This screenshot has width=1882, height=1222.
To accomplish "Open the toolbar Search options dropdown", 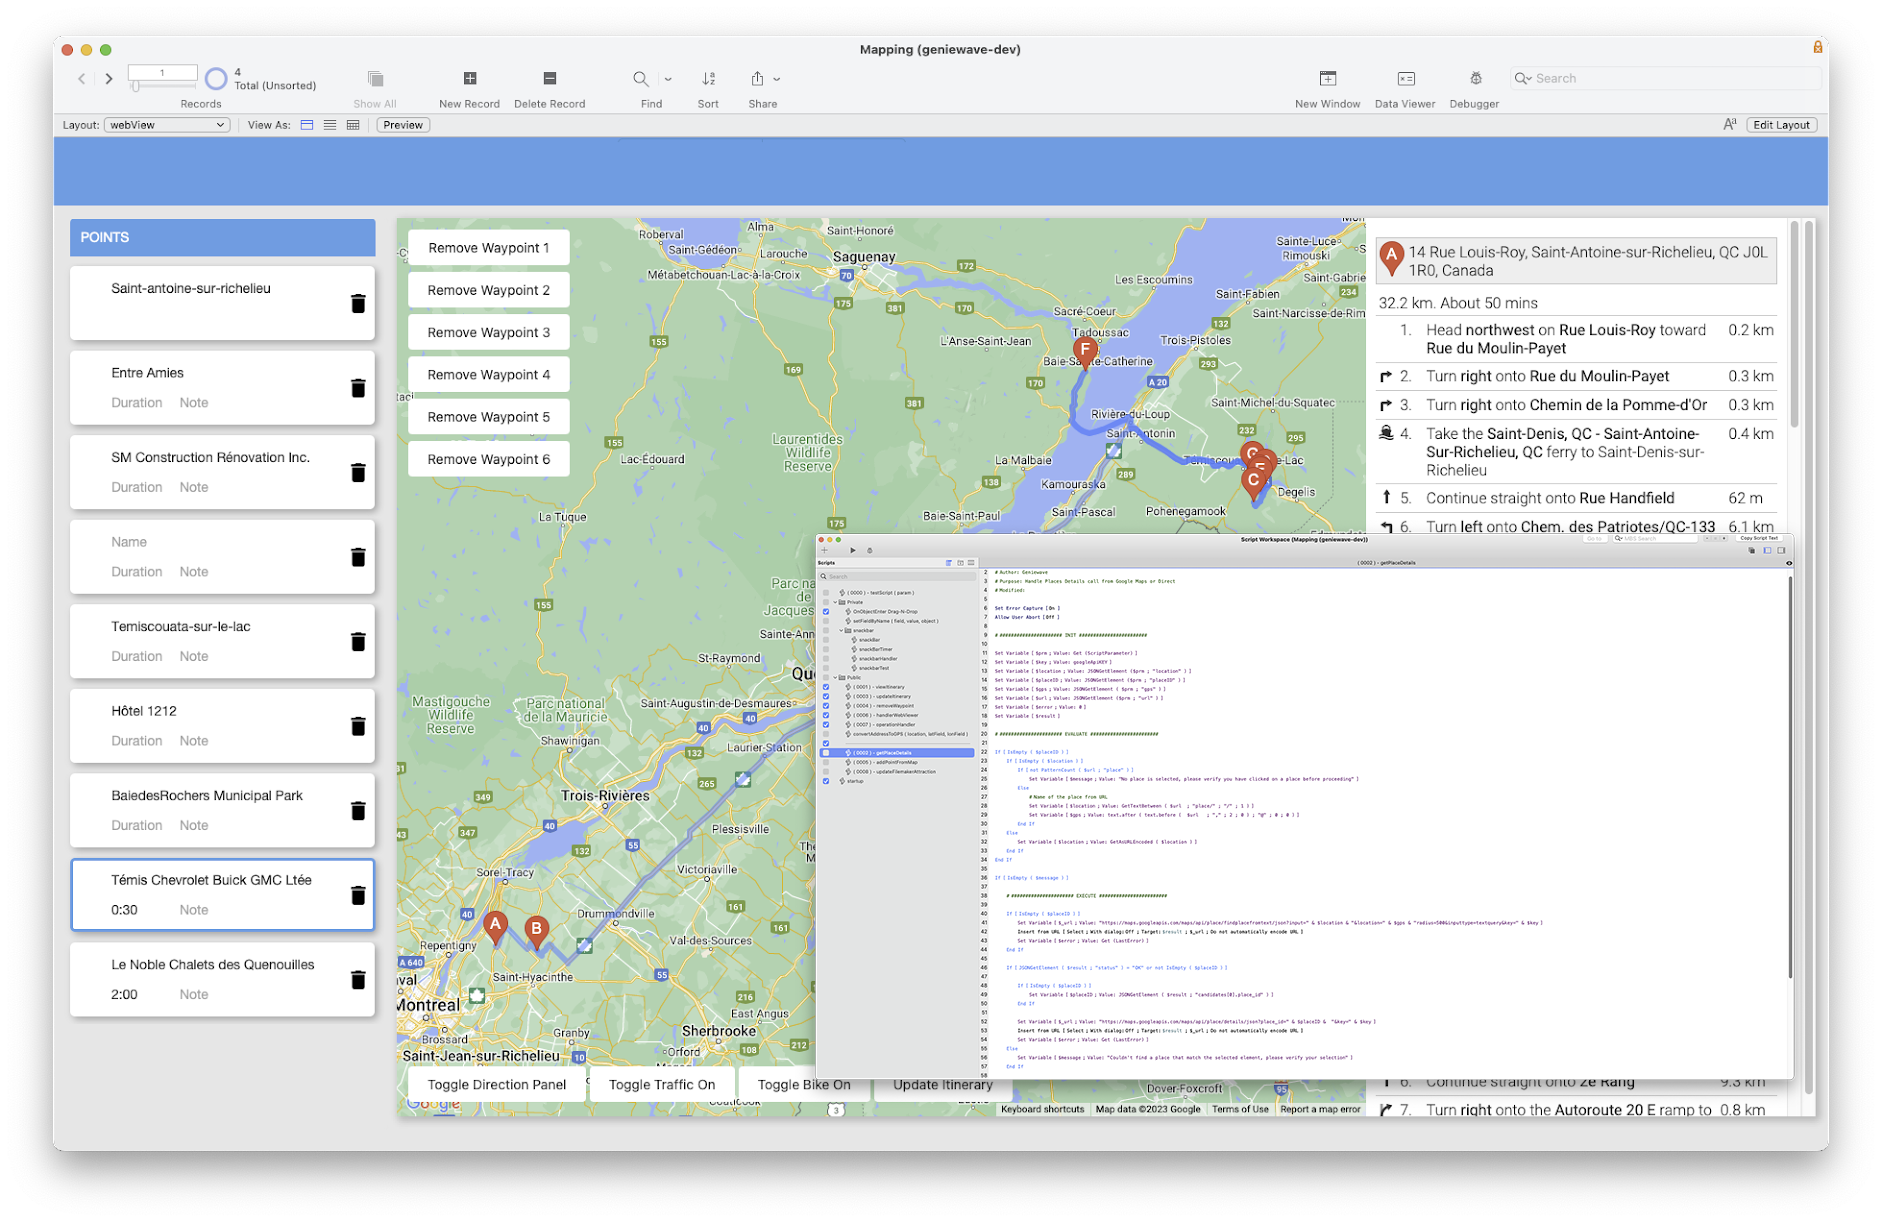I will [x=1523, y=78].
